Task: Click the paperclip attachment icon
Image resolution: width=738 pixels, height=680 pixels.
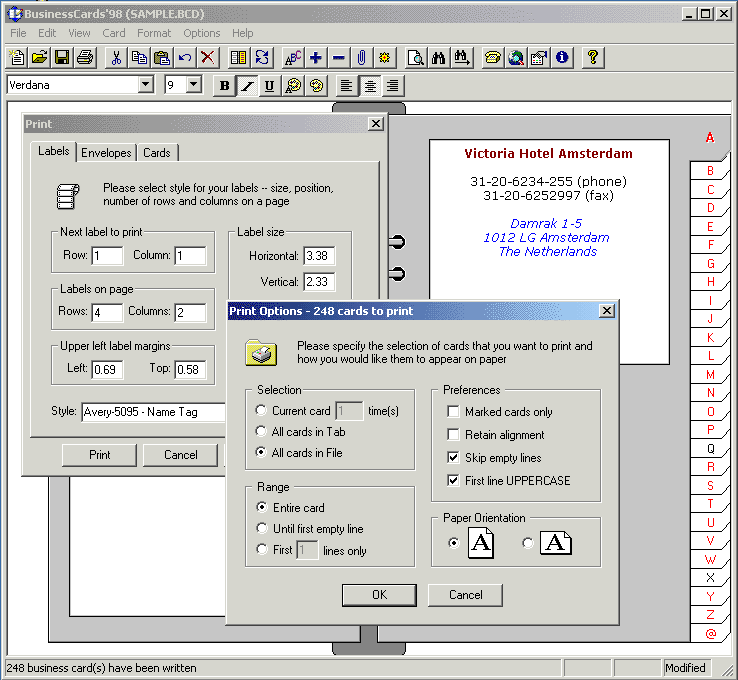Action: [361, 58]
